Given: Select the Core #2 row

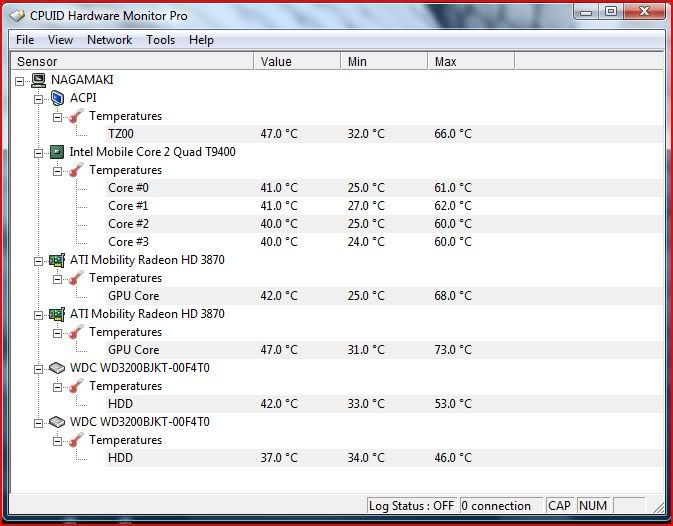Looking at the screenshot, I should pyautogui.click(x=384, y=224).
